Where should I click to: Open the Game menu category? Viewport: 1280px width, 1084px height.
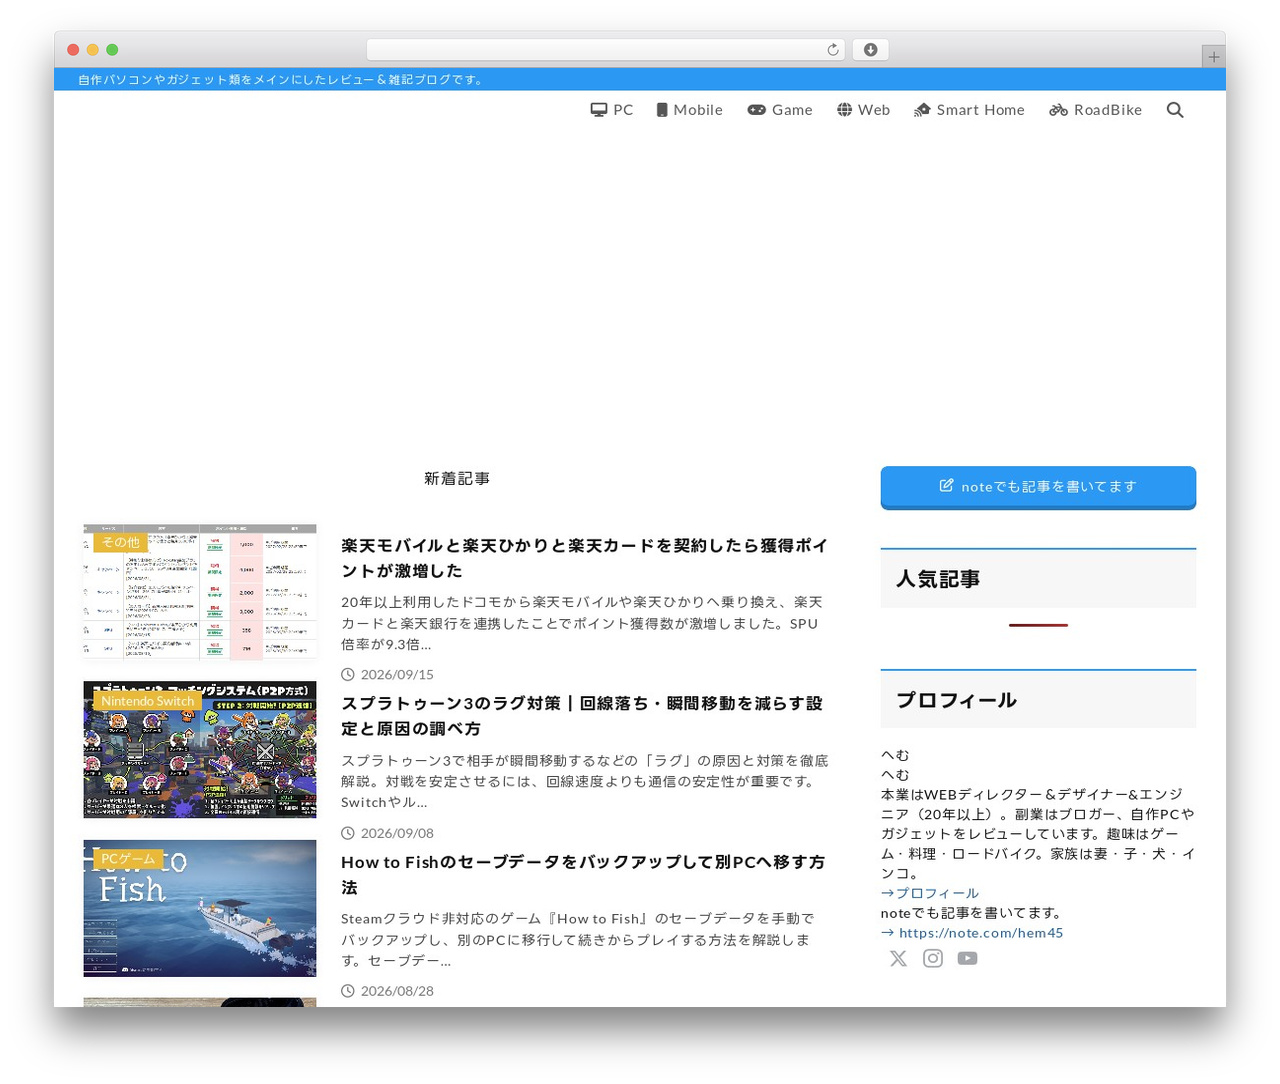pos(780,110)
